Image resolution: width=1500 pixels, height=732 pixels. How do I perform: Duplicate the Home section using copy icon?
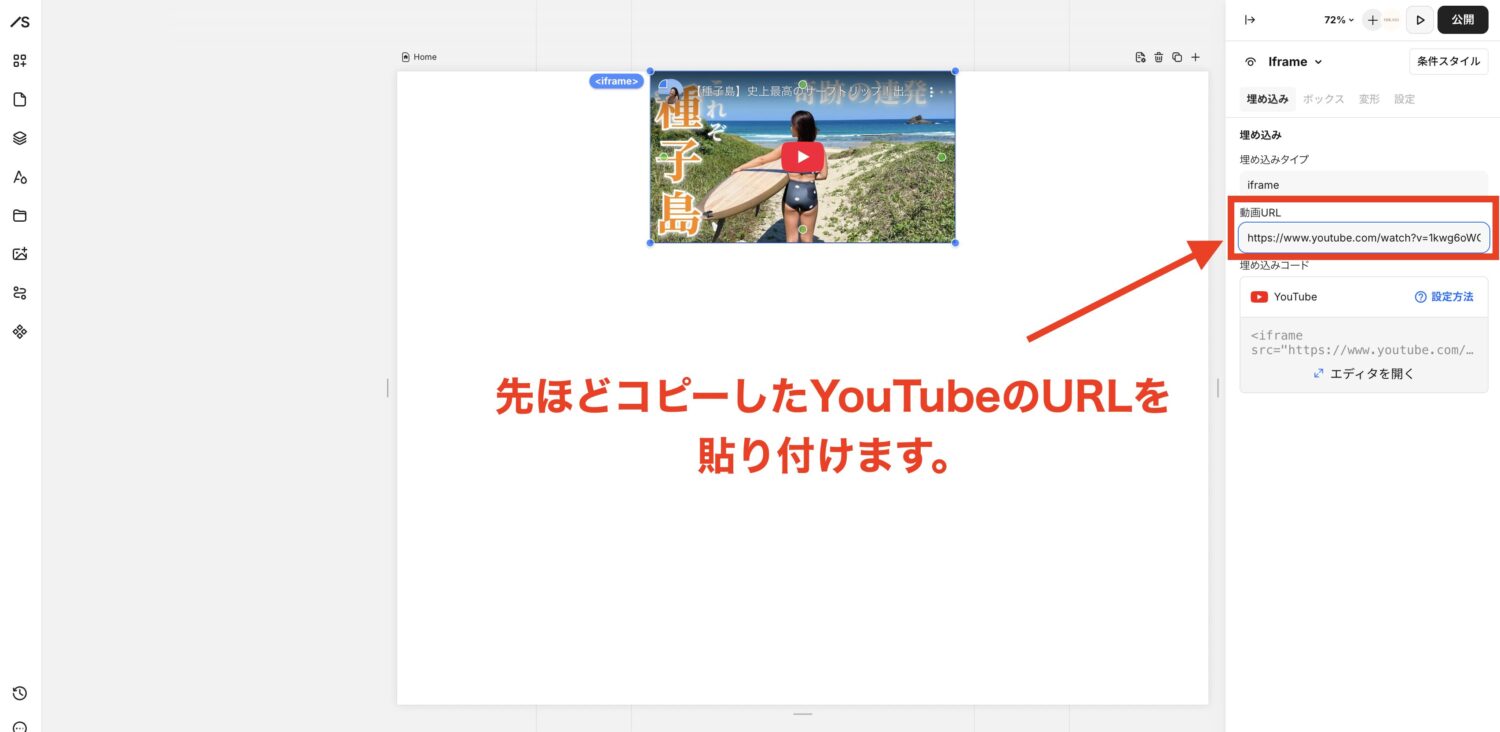point(1177,58)
